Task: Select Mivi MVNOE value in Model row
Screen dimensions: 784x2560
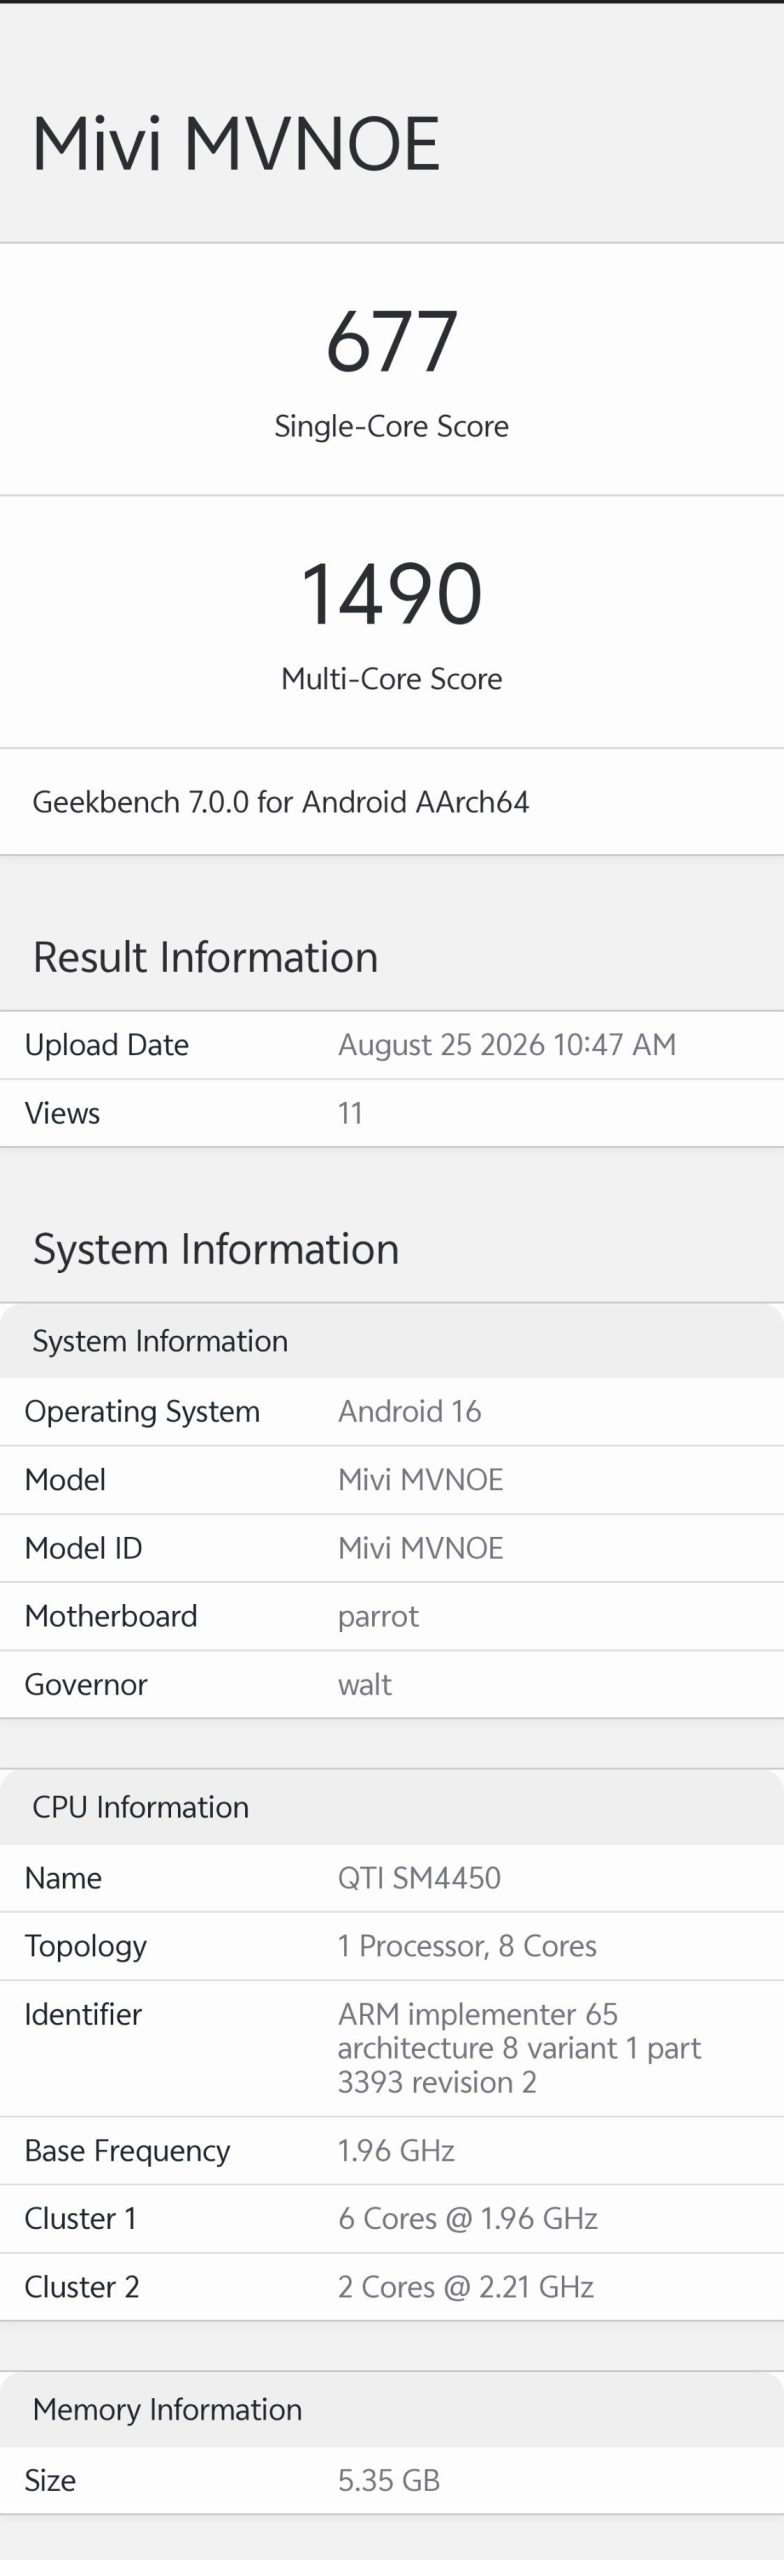Action: tap(421, 1480)
